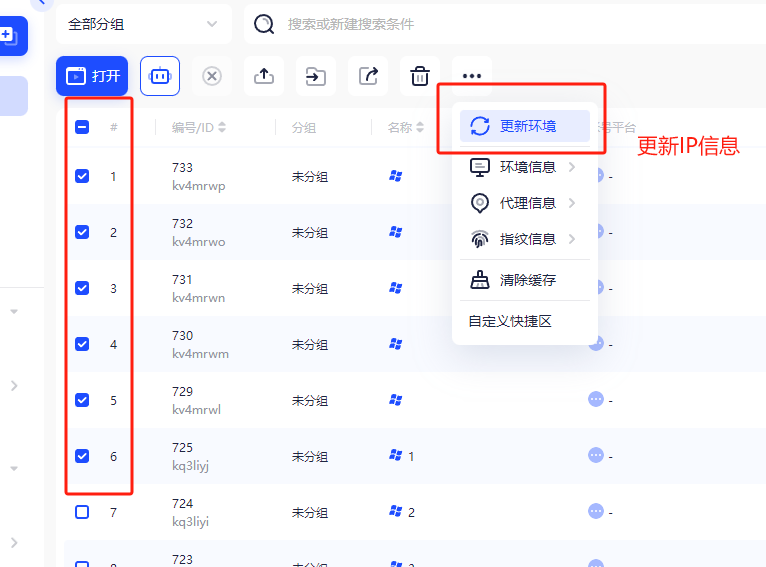766x567 pixels.
Task: Click the circled X close-profiles icon
Action: point(212,76)
